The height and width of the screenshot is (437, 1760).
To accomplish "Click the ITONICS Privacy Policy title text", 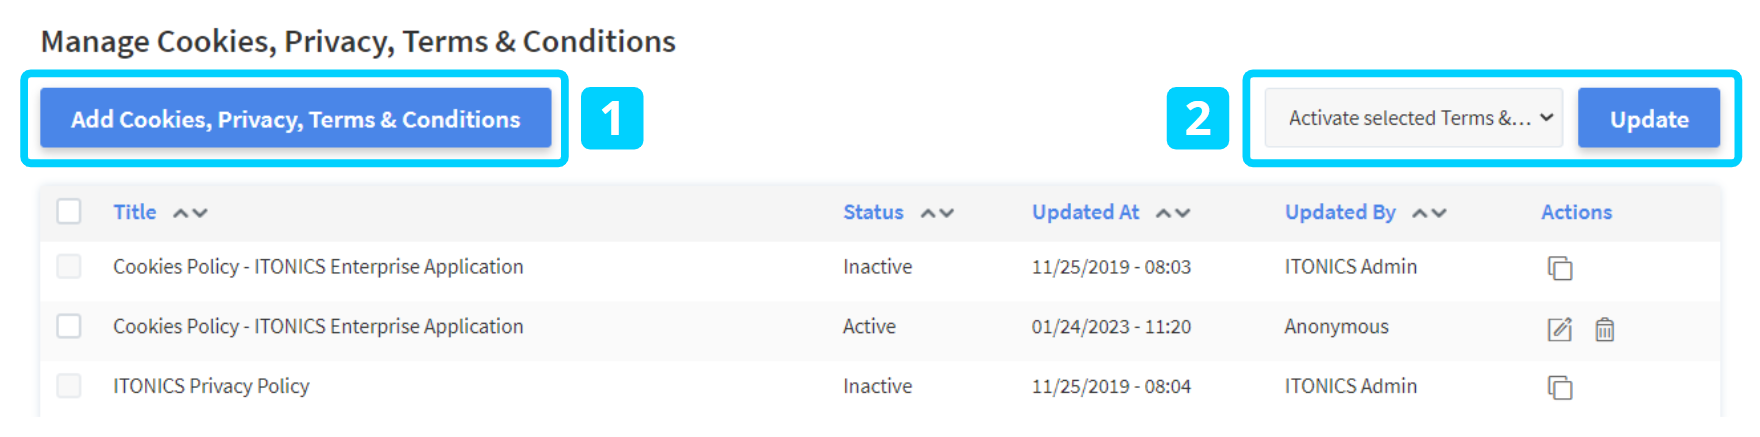I will coord(211,386).
